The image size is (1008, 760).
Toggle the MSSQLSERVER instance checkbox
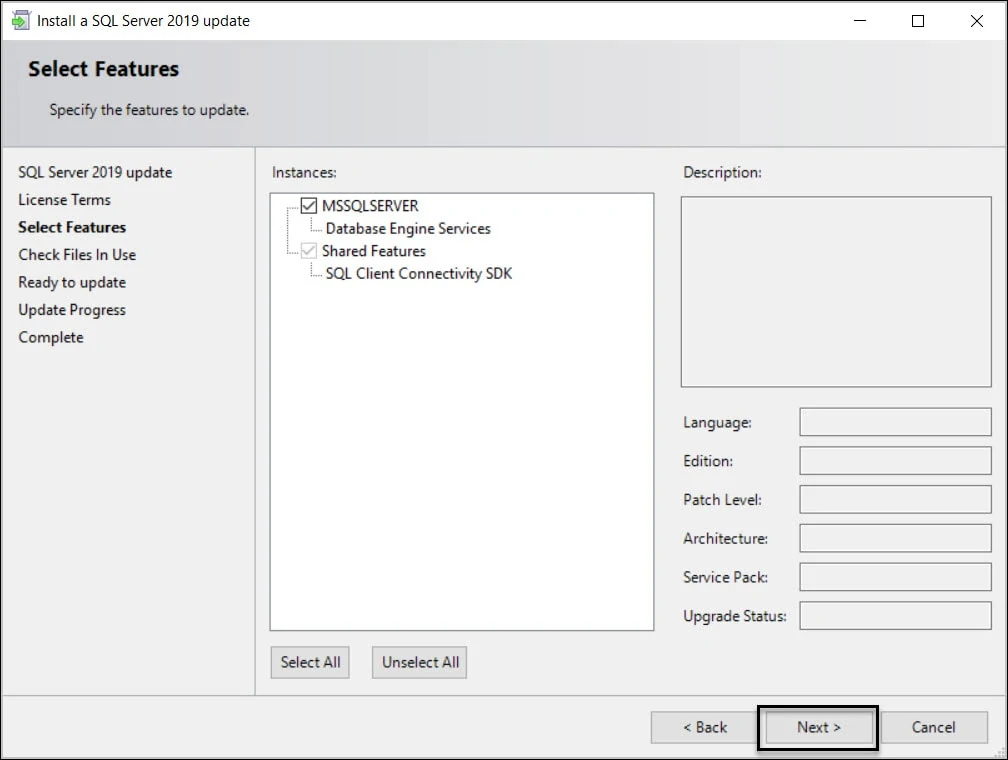309,206
